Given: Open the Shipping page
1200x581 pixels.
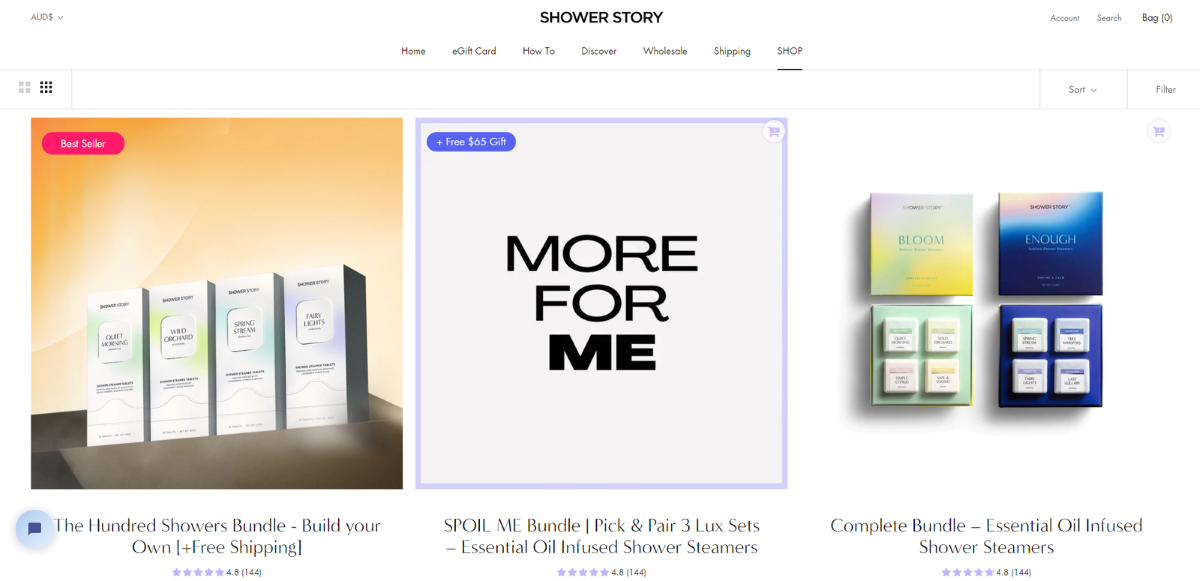Looking at the screenshot, I should (732, 51).
